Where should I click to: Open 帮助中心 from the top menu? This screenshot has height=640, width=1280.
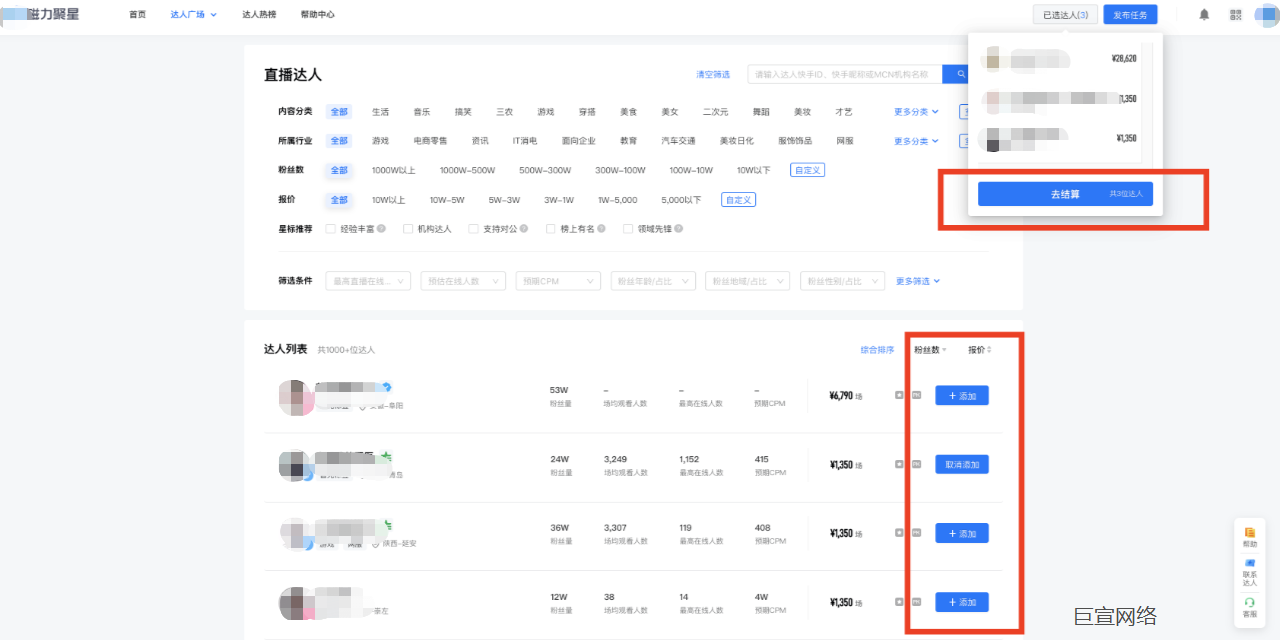tap(317, 15)
